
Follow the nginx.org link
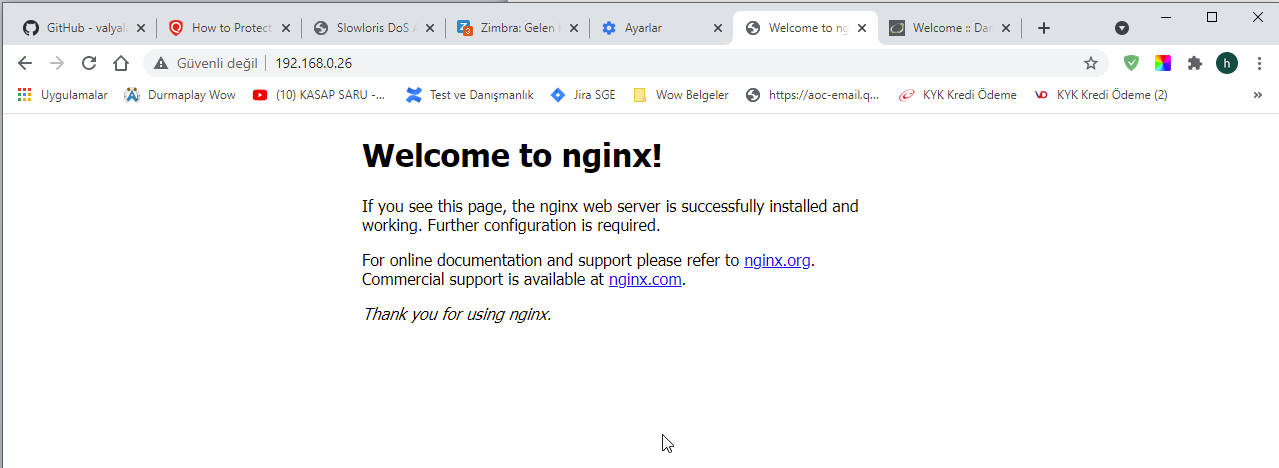(777, 261)
